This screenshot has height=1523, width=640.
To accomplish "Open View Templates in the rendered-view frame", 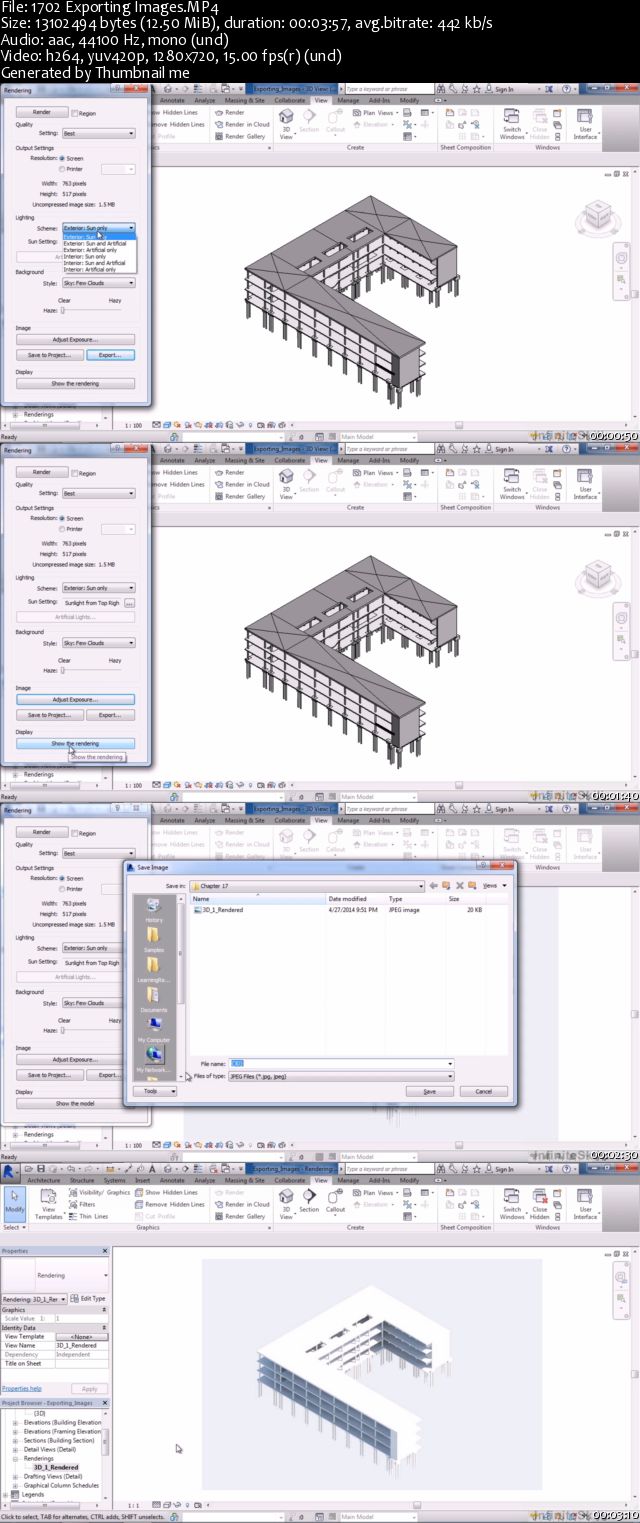I will (x=49, y=1203).
